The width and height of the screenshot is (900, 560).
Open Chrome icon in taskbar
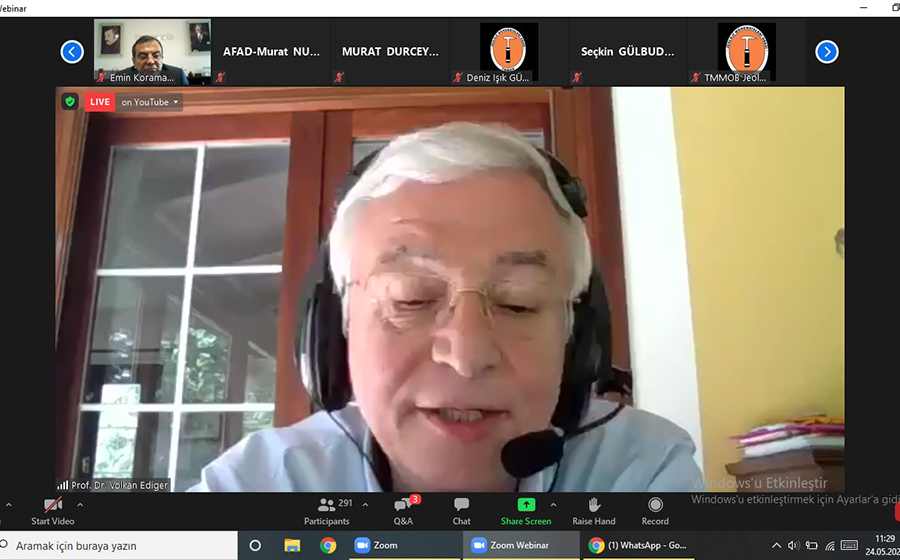(328, 546)
